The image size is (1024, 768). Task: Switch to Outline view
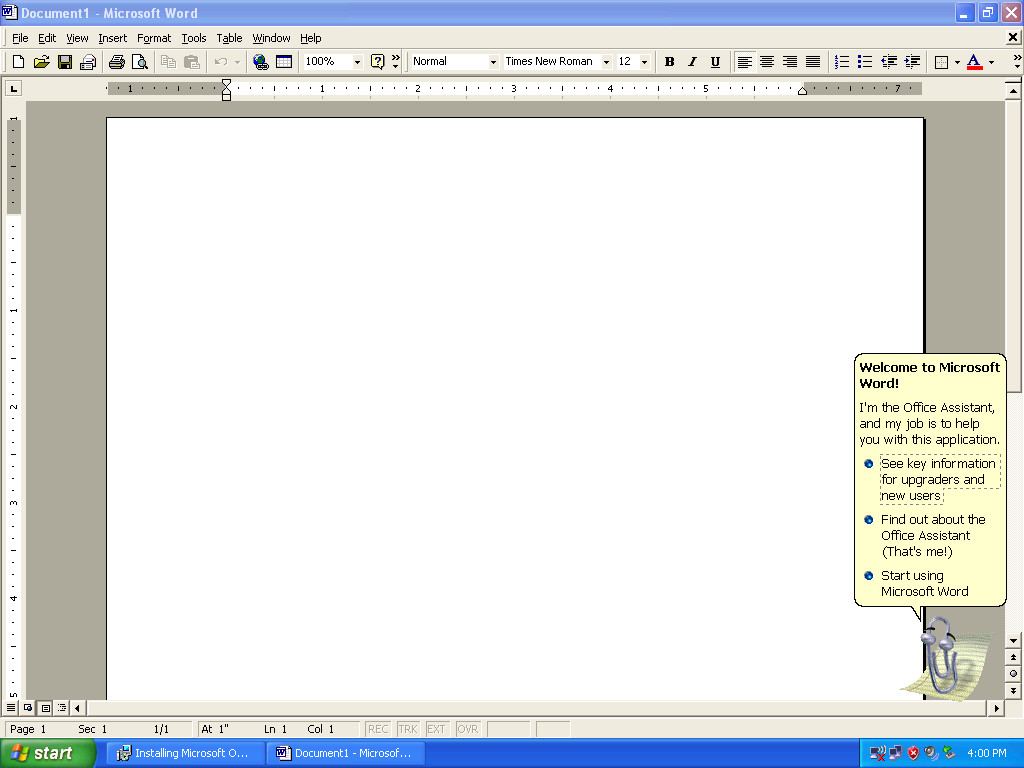point(62,707)
